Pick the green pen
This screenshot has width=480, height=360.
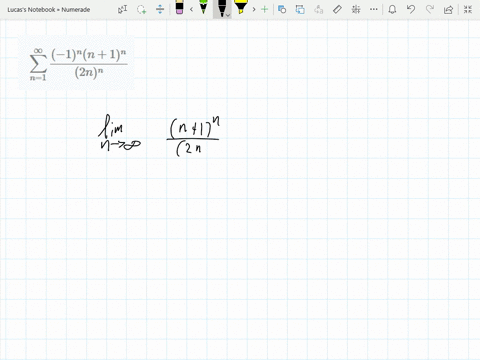[x=203, y=7]
